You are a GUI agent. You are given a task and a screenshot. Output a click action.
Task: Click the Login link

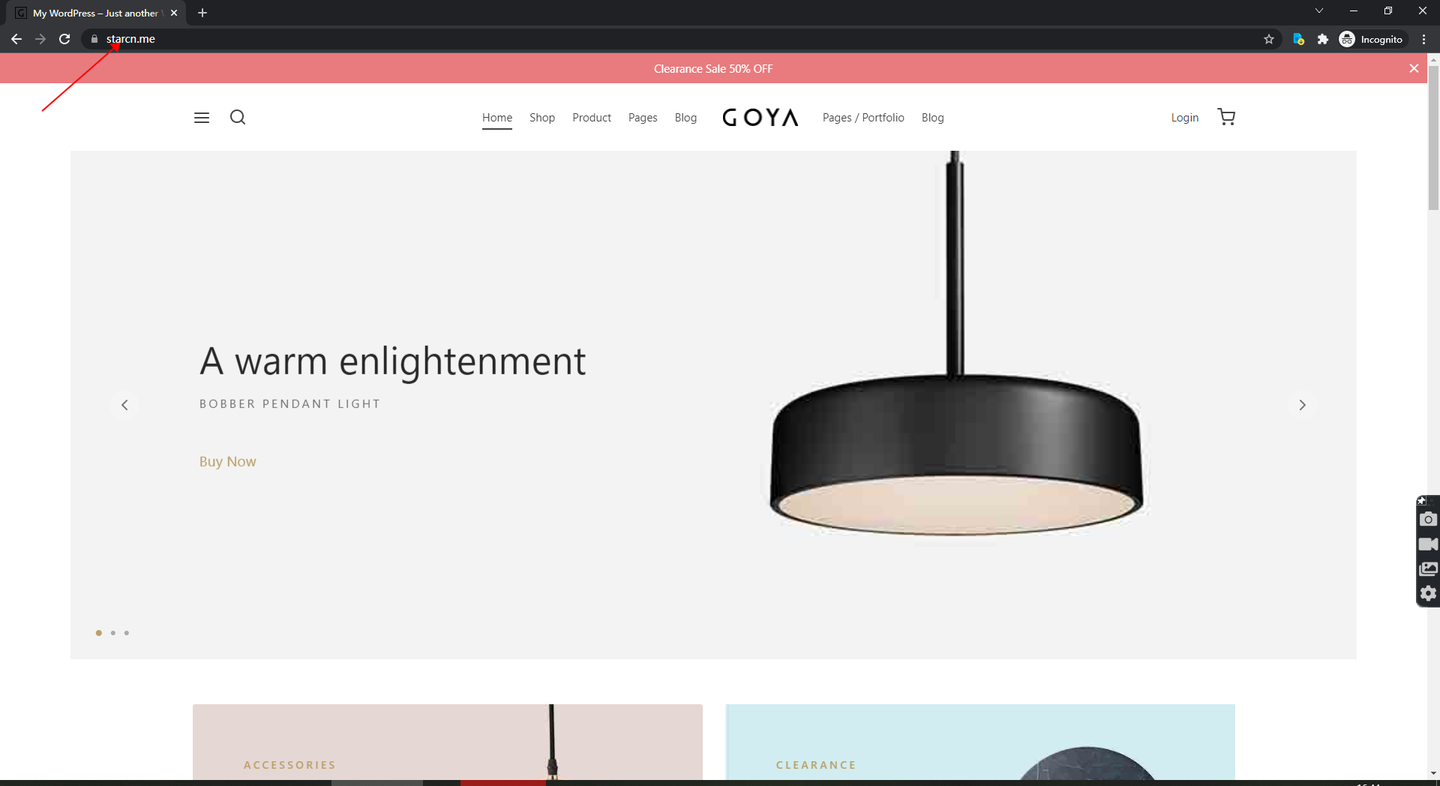pyautogui.click(x=1185, y=118)
